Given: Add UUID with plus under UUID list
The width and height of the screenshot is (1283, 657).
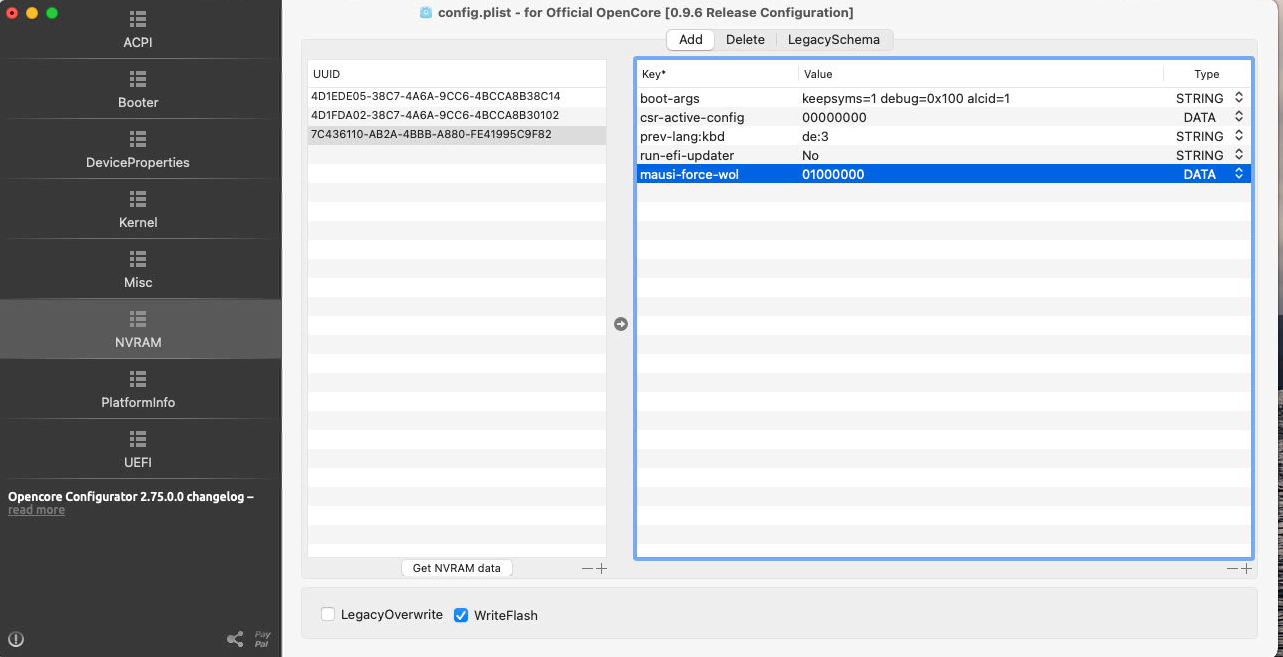Looking at the screenshot, I should point(601,568).
